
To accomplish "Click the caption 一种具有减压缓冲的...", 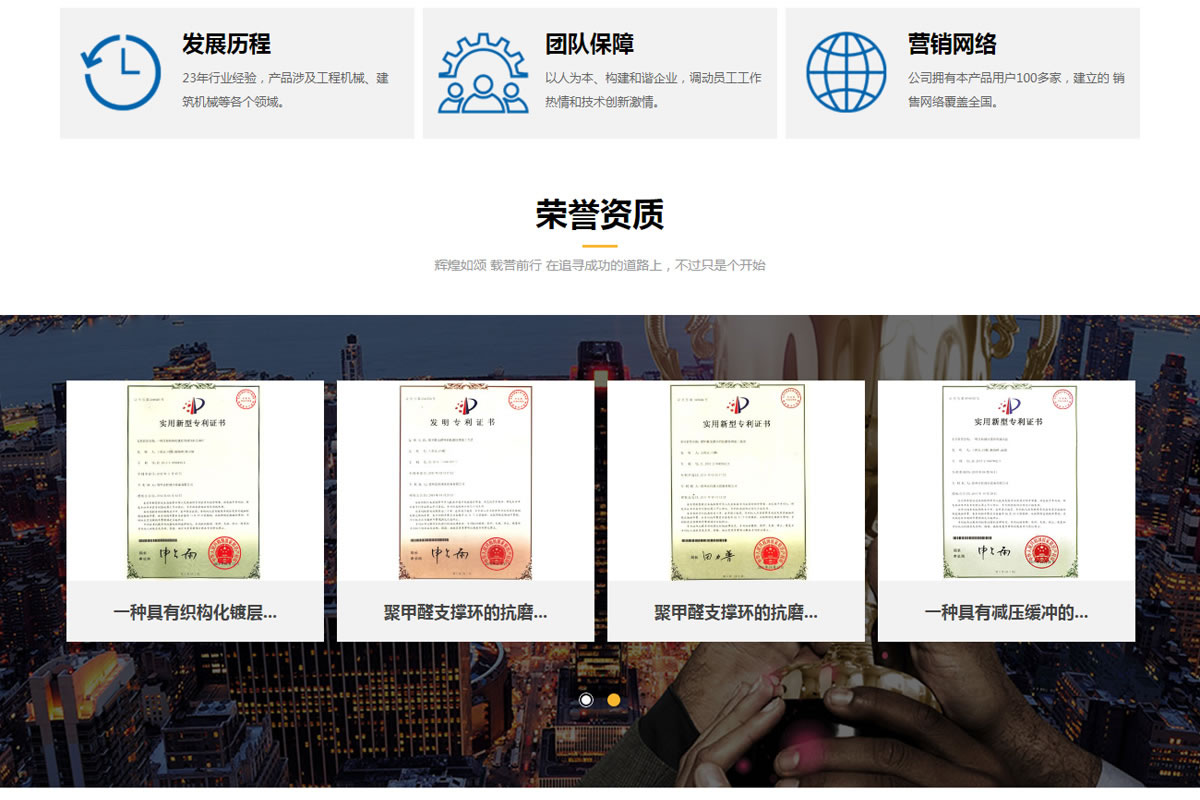I will [x=1006, y=612].
